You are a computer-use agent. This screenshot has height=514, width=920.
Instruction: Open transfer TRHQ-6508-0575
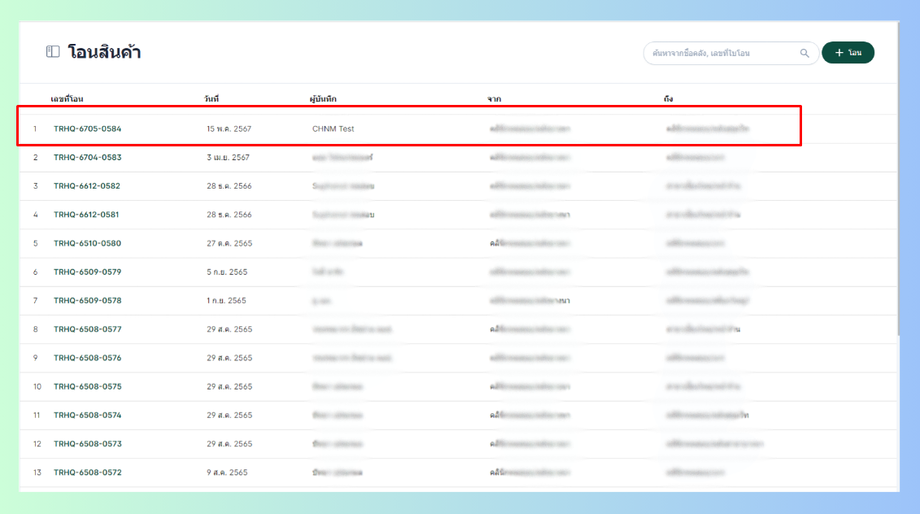[87, 387]
